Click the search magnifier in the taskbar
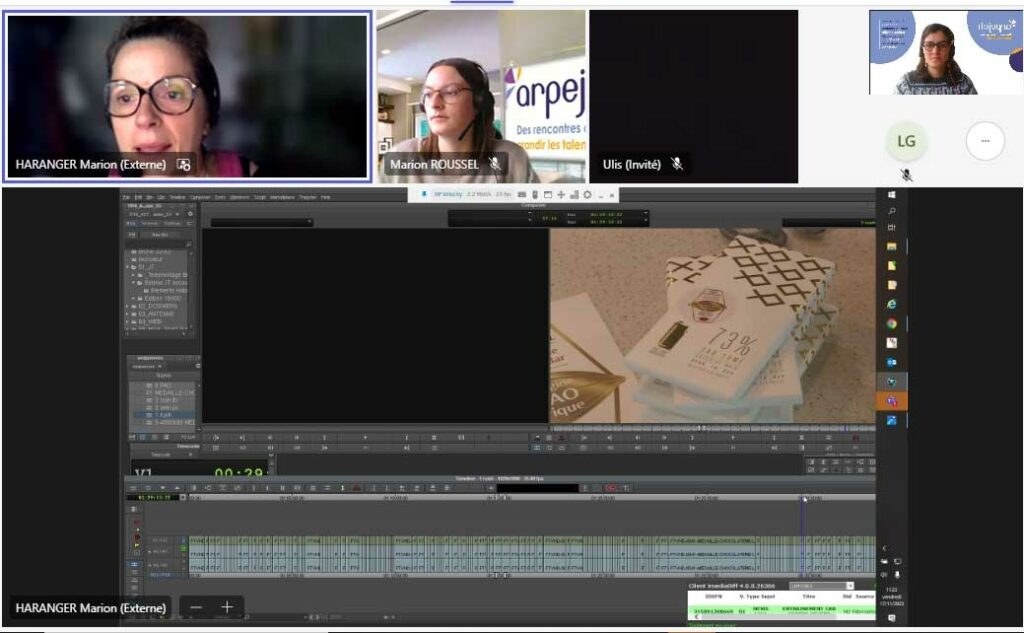Image resolution: width=1024 pixels, height=633 pixels. click(891, 211)
